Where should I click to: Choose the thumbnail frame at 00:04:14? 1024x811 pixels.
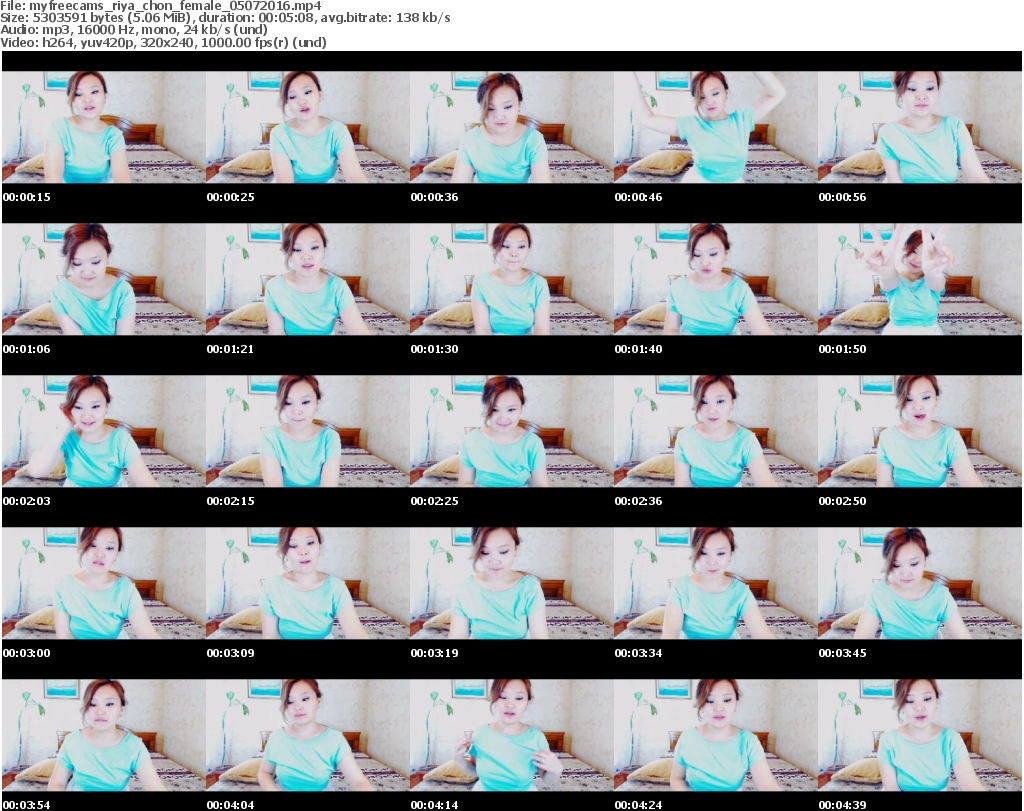[511, 735]
